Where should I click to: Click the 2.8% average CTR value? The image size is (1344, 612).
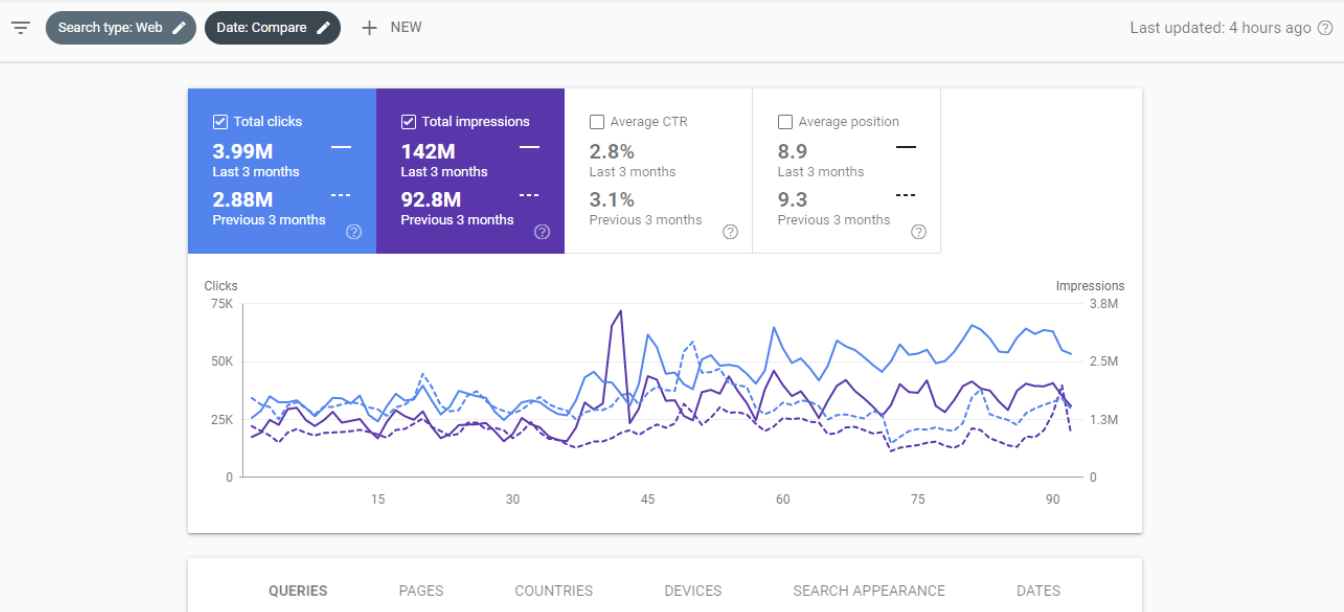click(612, 151)
